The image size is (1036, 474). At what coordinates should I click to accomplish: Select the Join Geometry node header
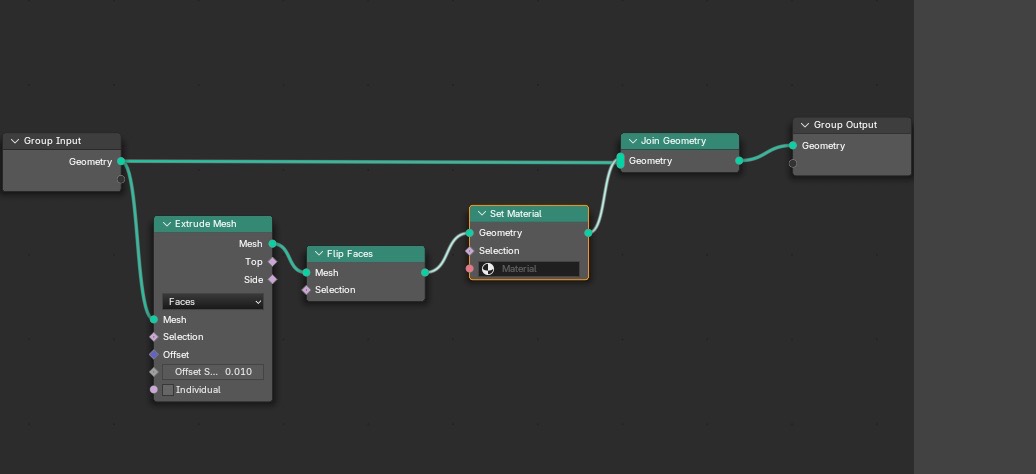680,141
